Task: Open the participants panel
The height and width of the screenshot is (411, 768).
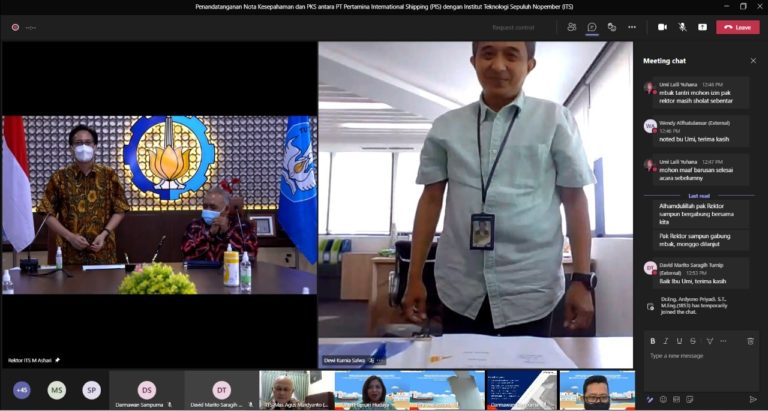Action: tap(571, 27)
